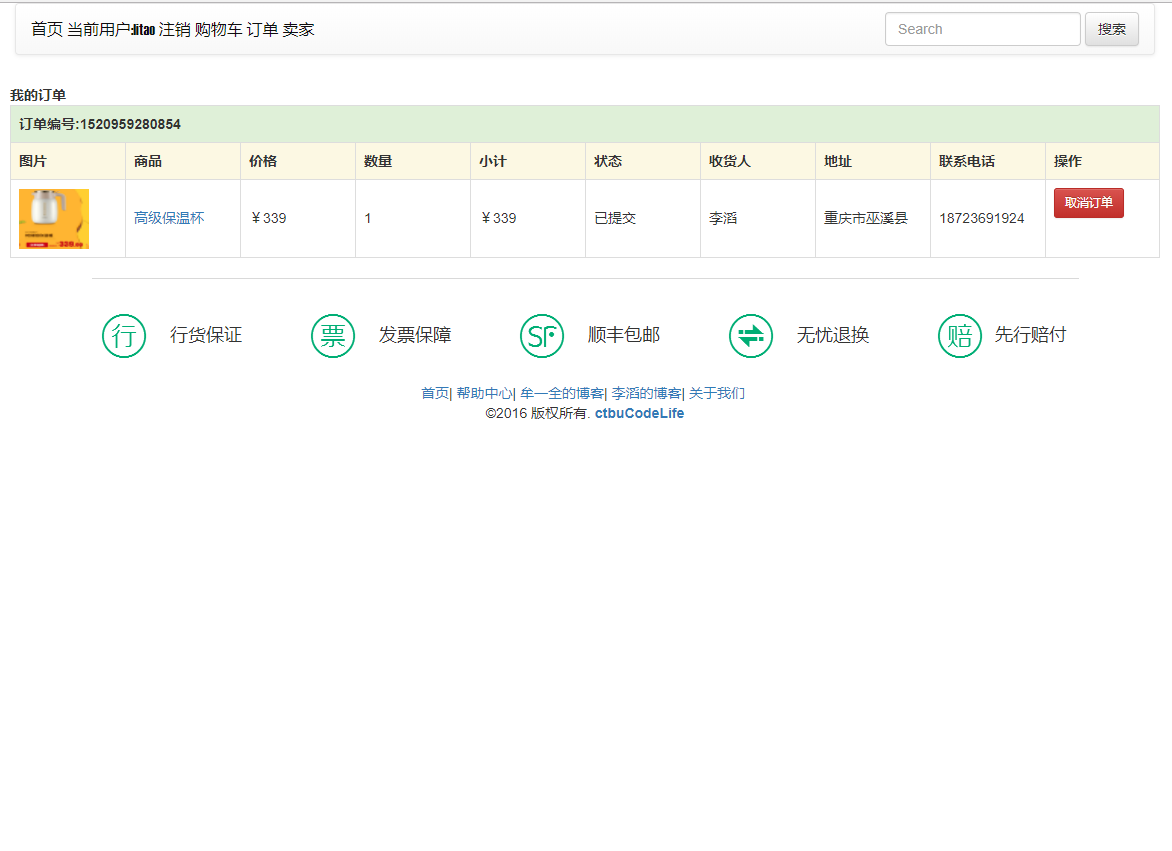Click the 先行赔付 compensation icon
The height and width of the screenshot is (851, 1172).
pos(960,336)
